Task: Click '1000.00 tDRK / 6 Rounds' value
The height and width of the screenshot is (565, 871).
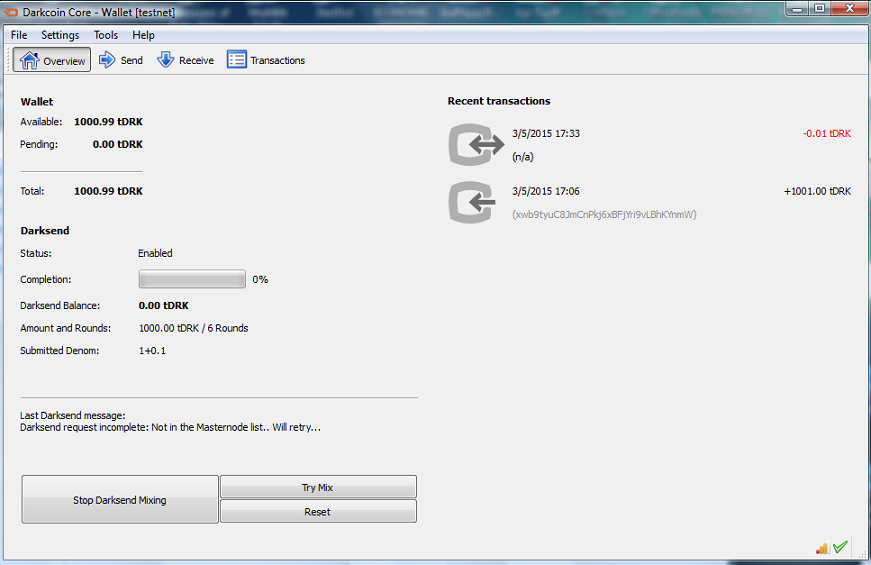Action: tap(193, 328)
